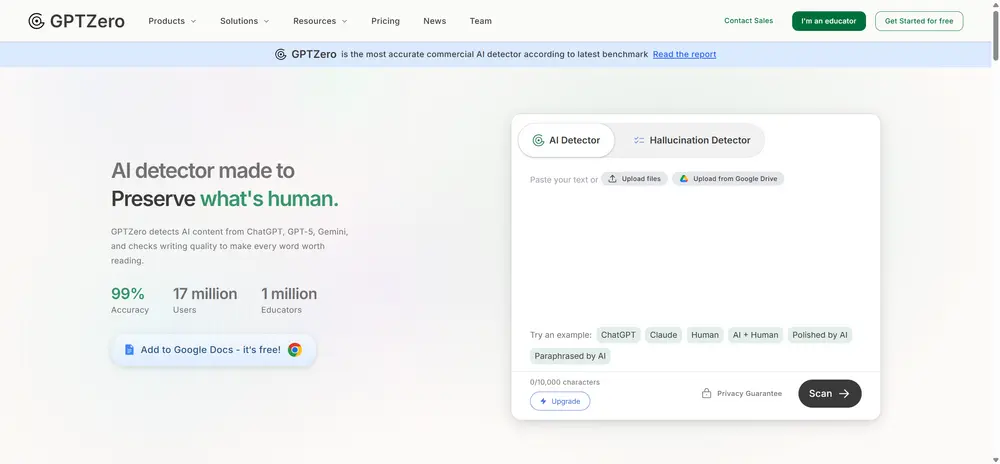Screen dimensions: 1000x464
Task: Click the 0/10,000 characters counter
Action: 564,382
